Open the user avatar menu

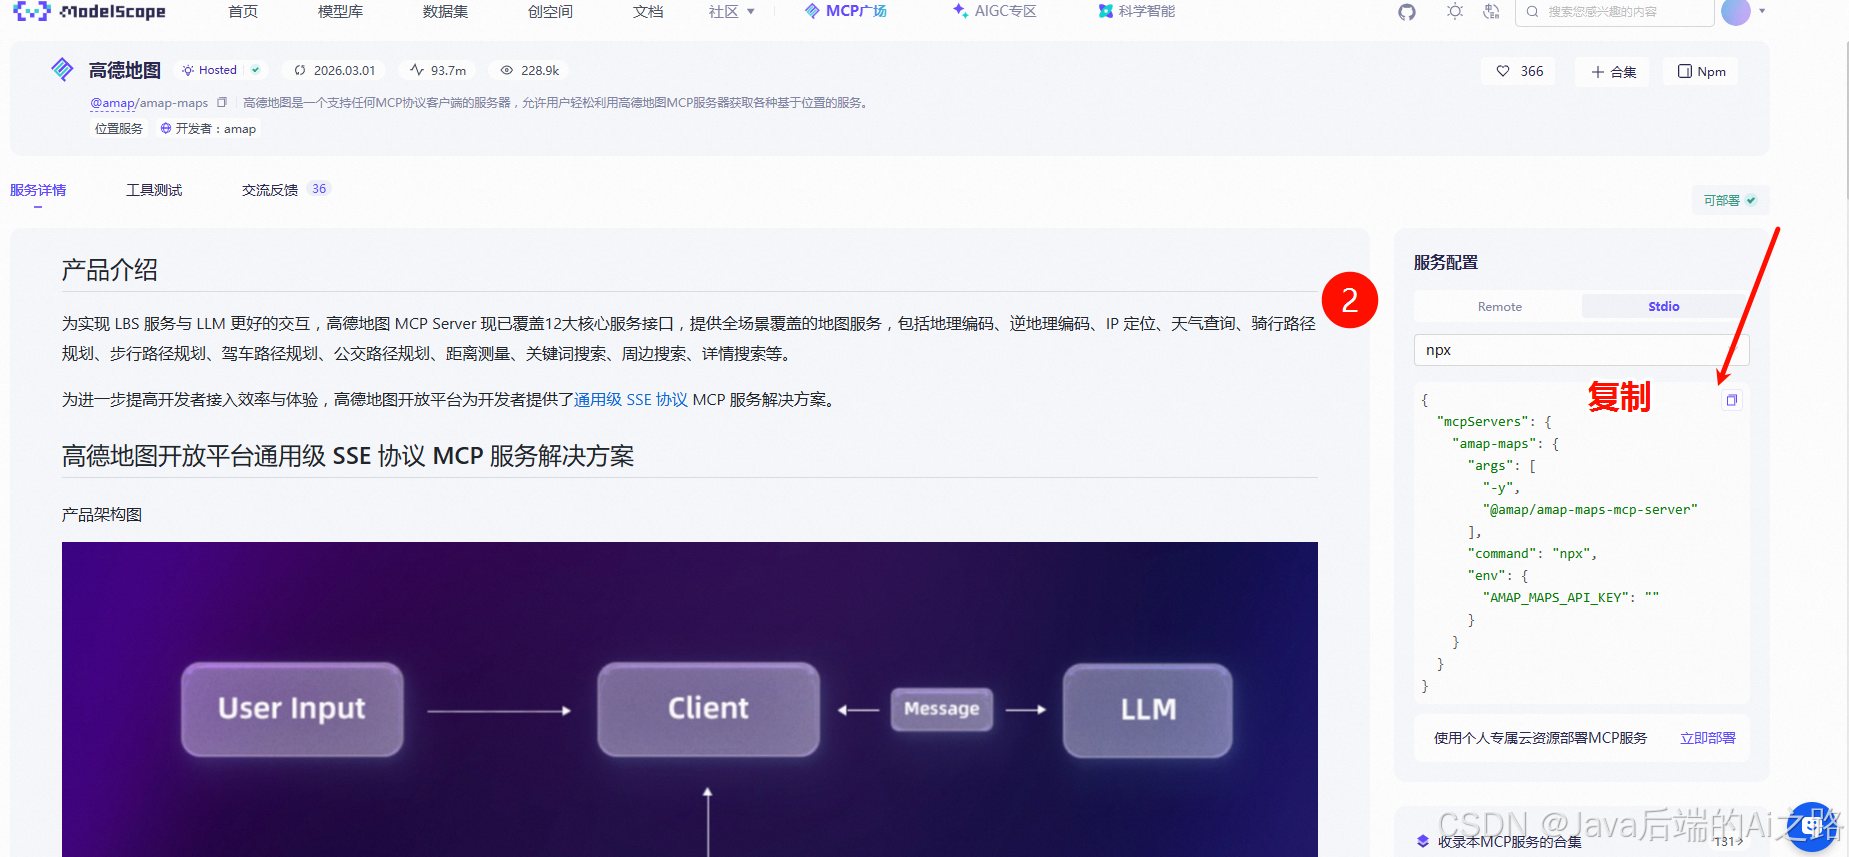click(x=1736, y=12)
